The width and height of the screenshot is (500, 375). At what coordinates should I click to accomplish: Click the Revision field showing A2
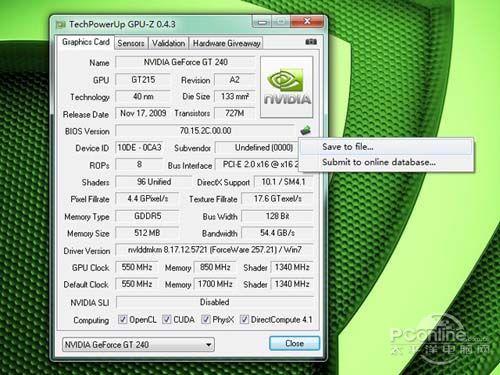pyautogui.click(x=235, y=80)
